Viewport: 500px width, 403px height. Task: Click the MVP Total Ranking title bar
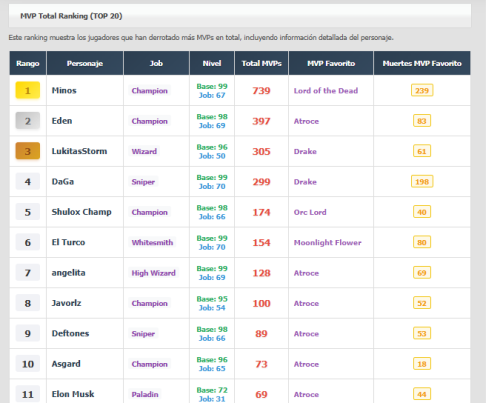[240, 16]
